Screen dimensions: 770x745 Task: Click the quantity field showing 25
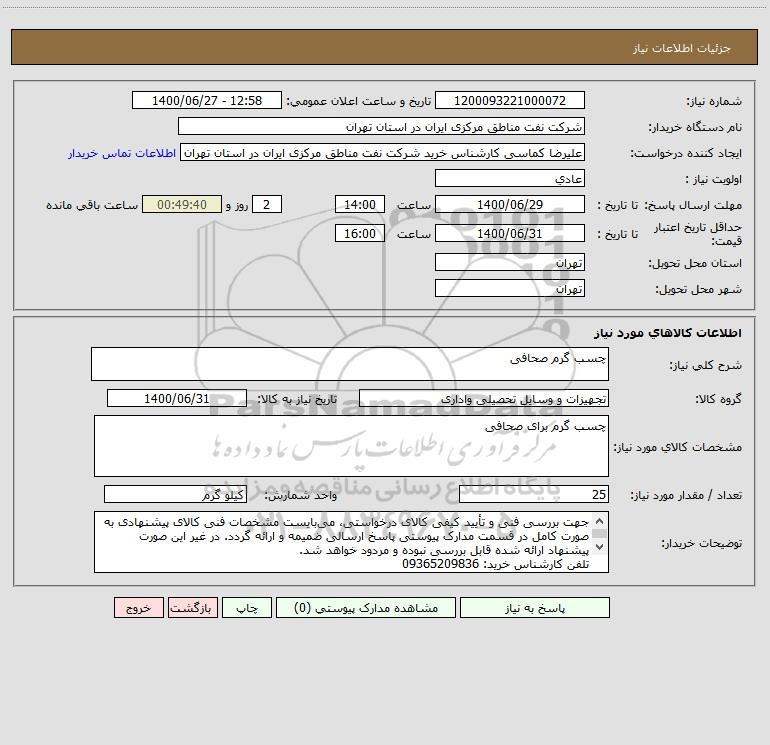pyautogui.click(x=534, y=494)
